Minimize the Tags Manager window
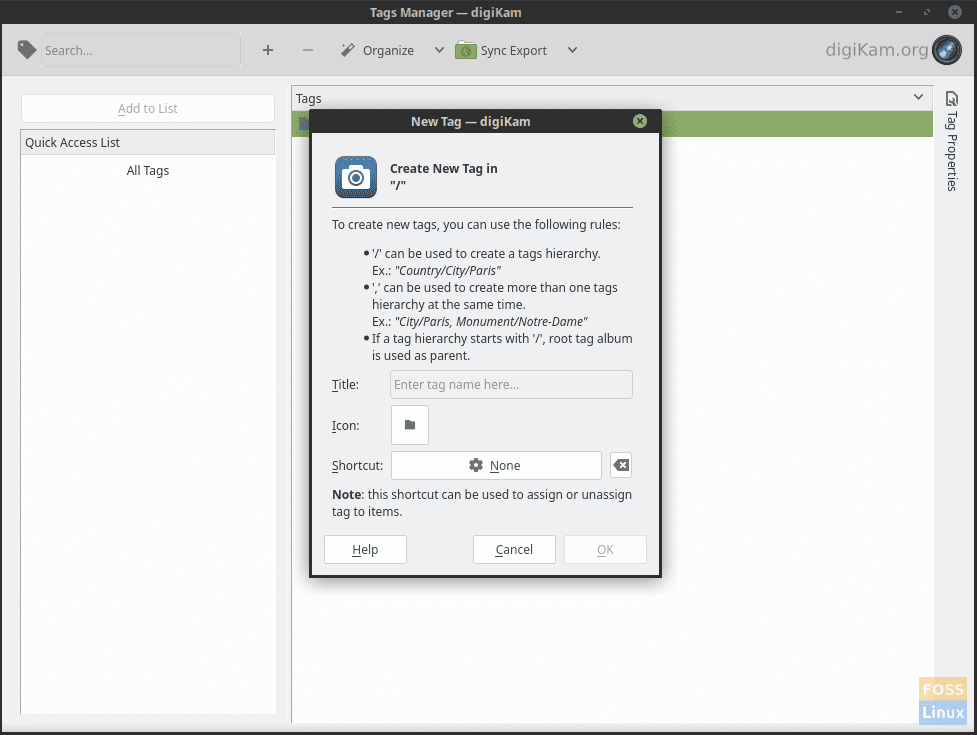The height and width of the screenshot is (735, 977). click(x=899, y=12)
